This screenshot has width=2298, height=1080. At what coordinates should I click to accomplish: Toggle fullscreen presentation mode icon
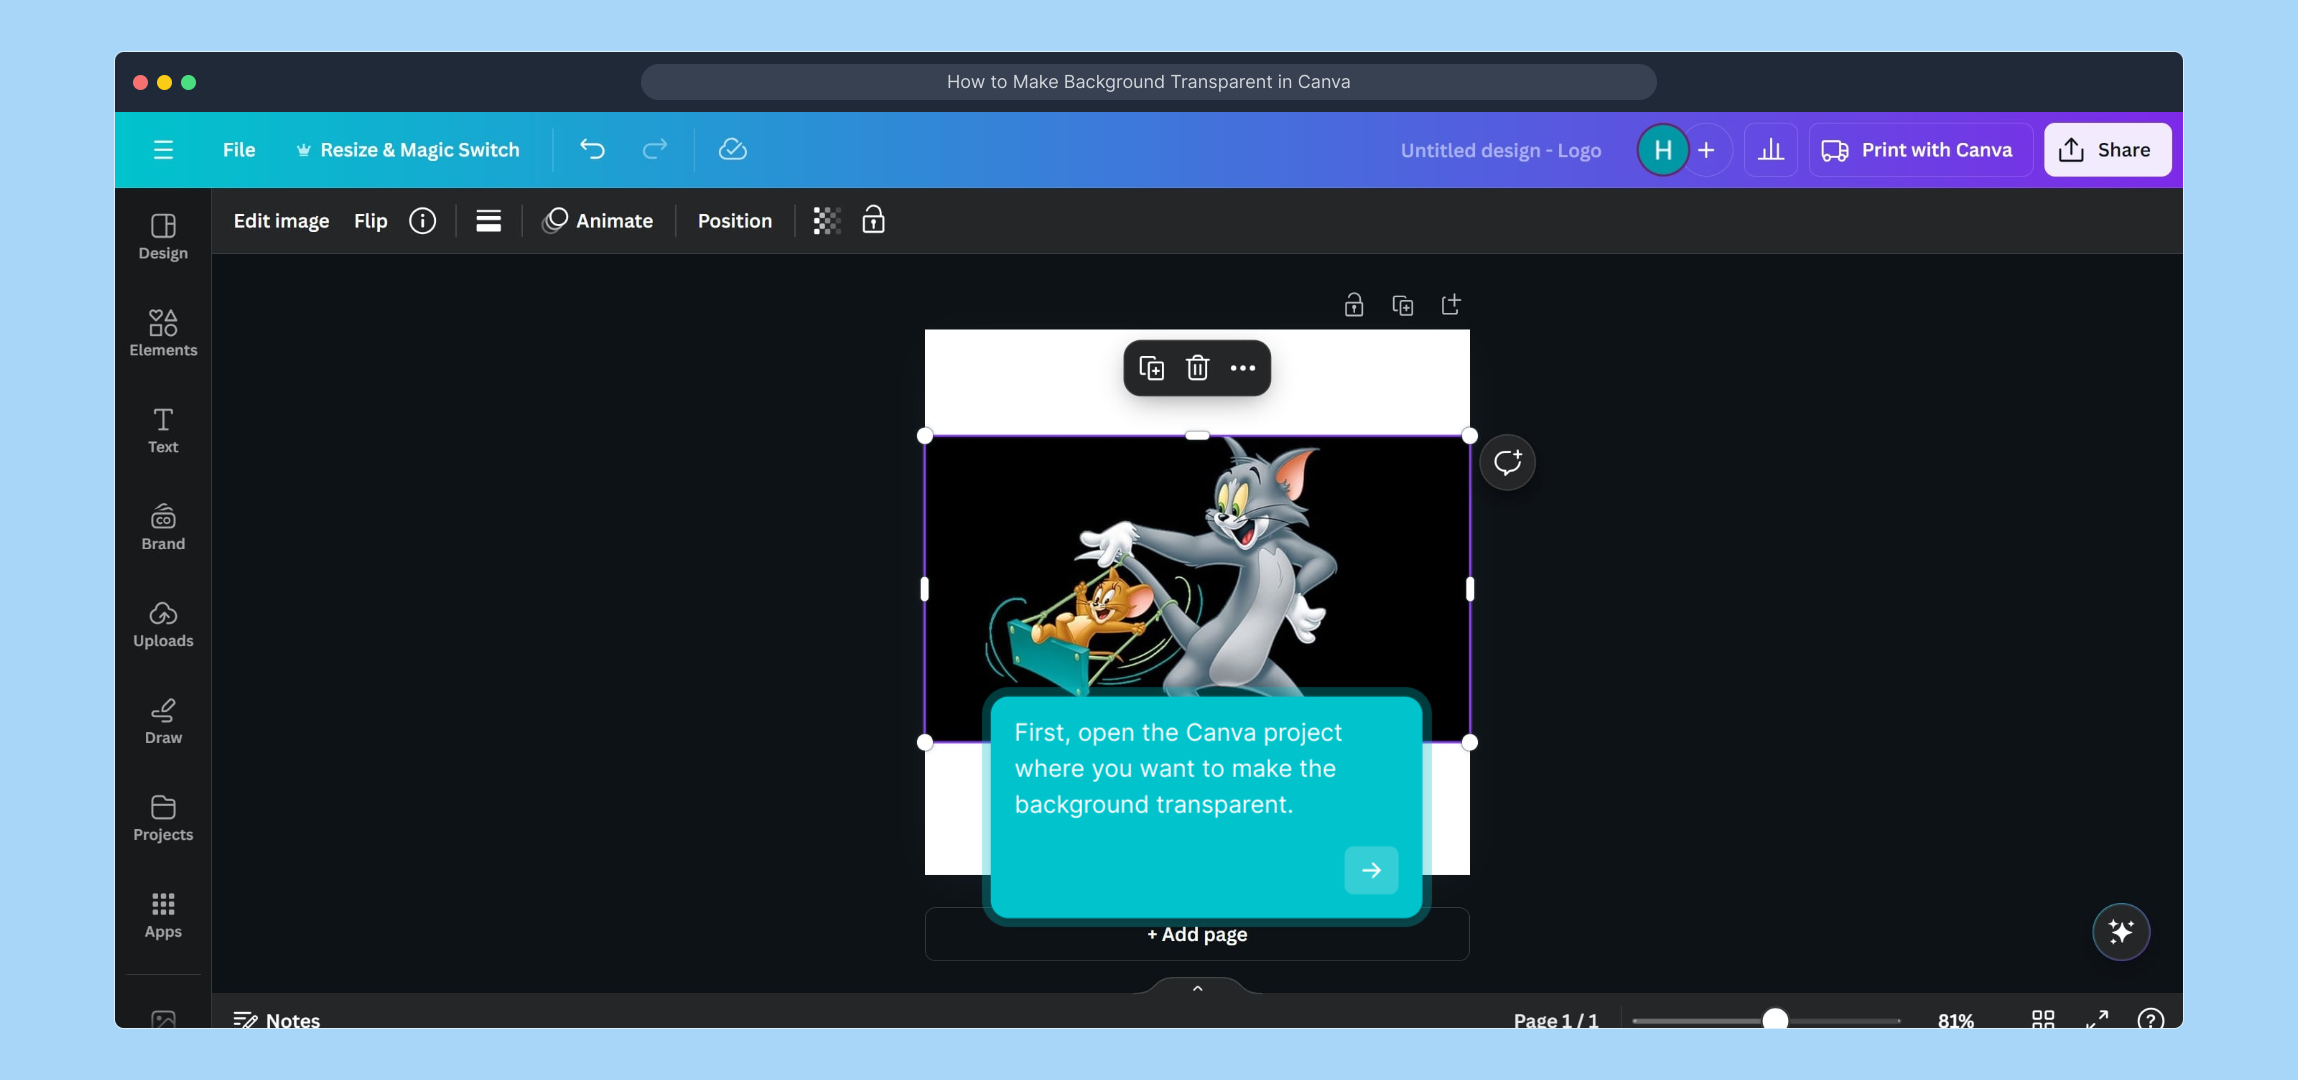click(x=2097, y=1019)
